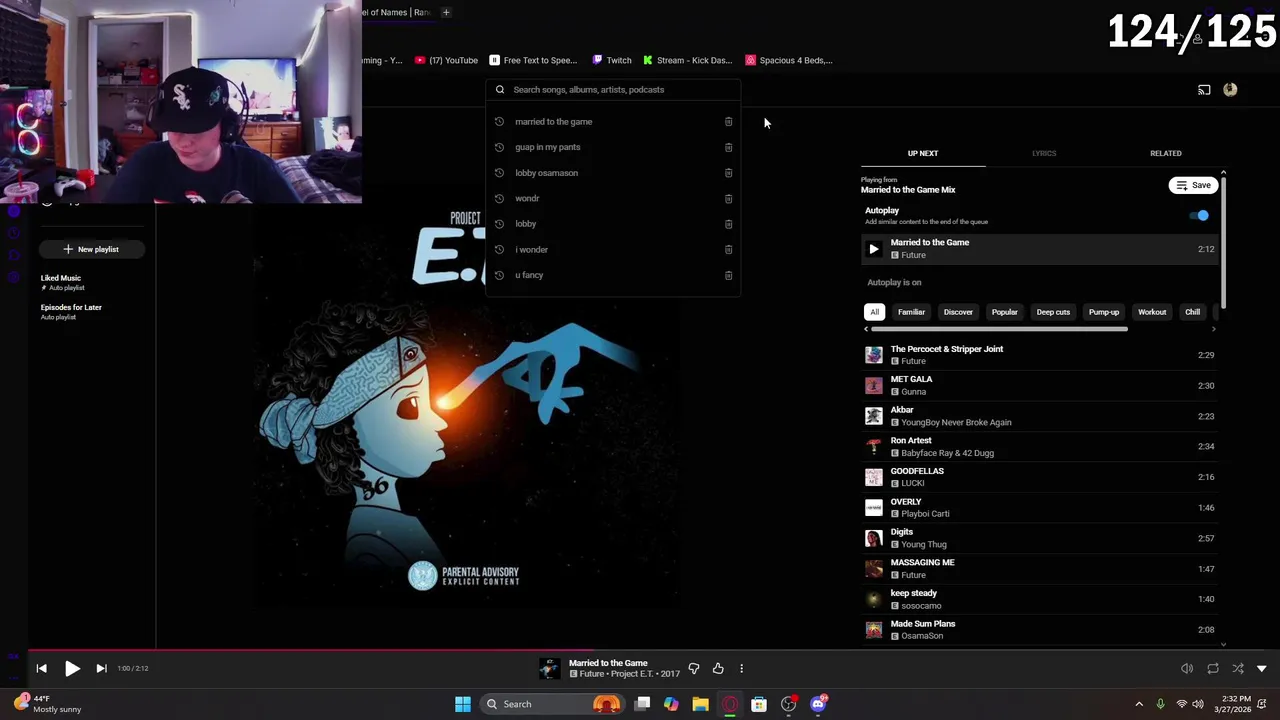
Task: Click the filter chips horizontal scrollbar
Action: (x=999, y=329)
